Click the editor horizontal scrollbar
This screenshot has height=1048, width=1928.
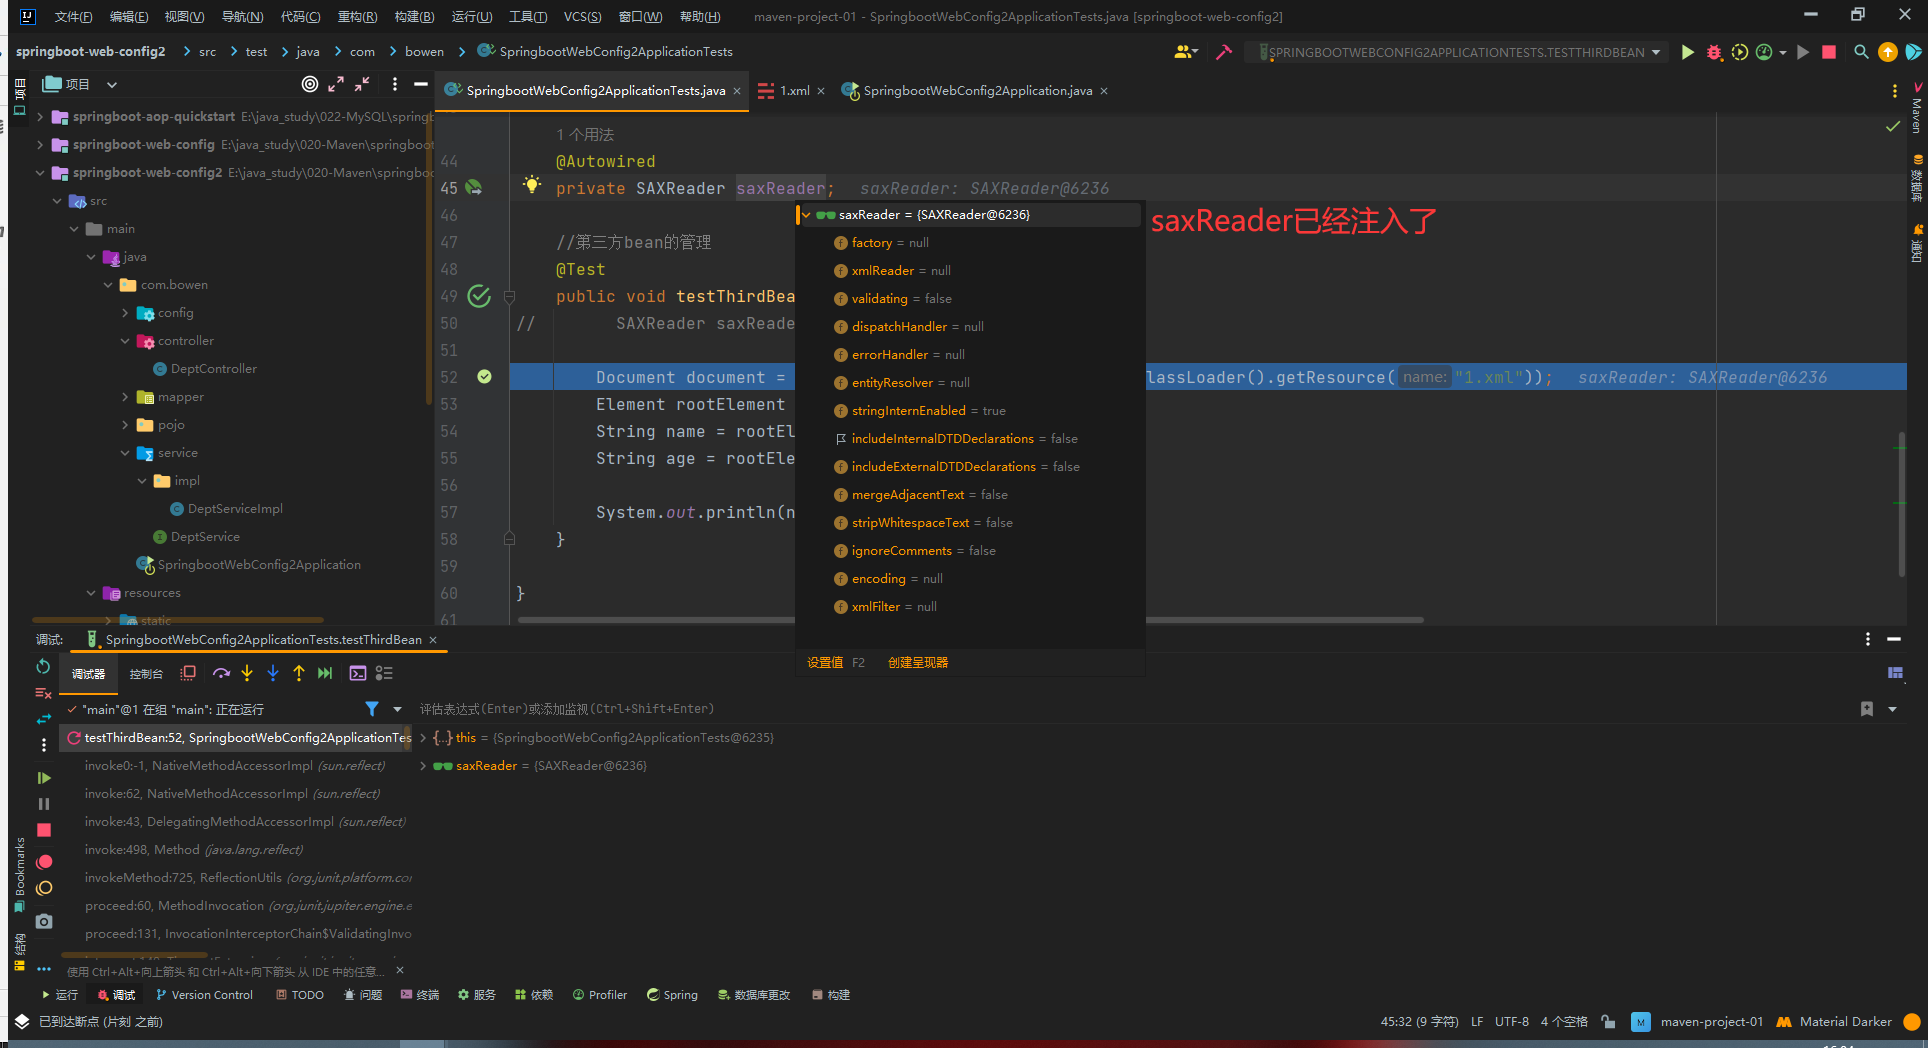970,620
